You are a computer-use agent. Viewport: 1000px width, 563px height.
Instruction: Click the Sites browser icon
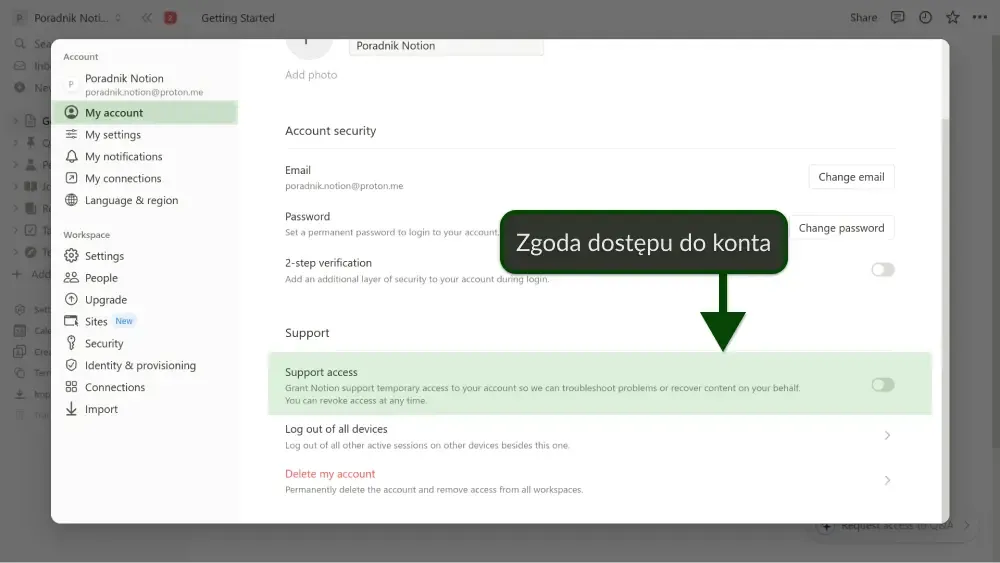click(71, 321)
